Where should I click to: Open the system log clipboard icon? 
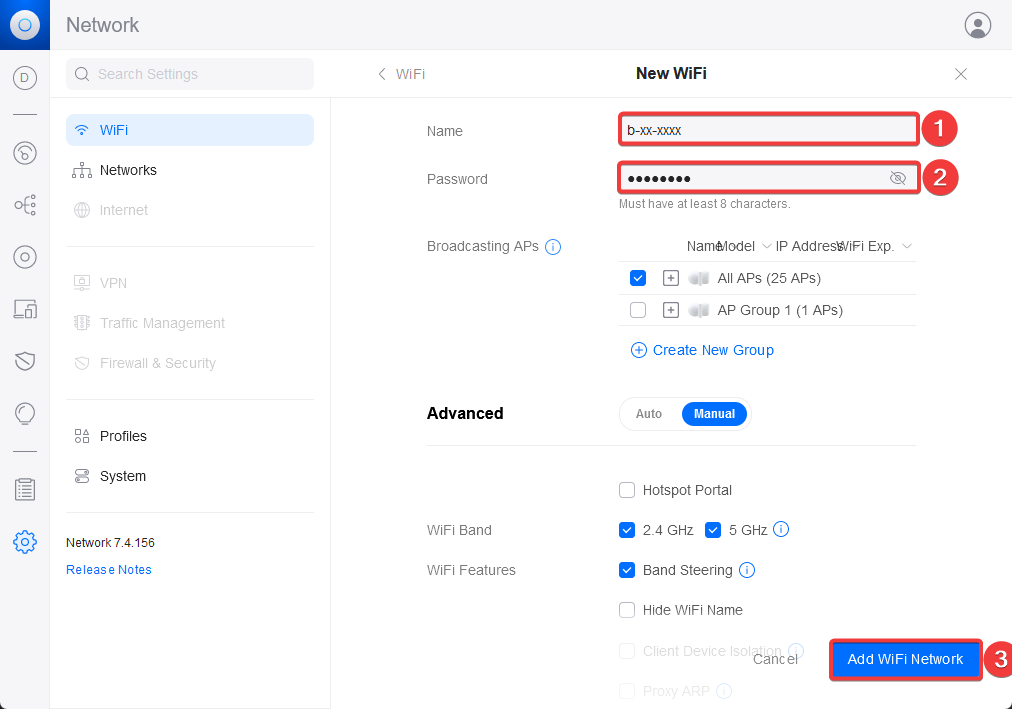coord(25,490)
